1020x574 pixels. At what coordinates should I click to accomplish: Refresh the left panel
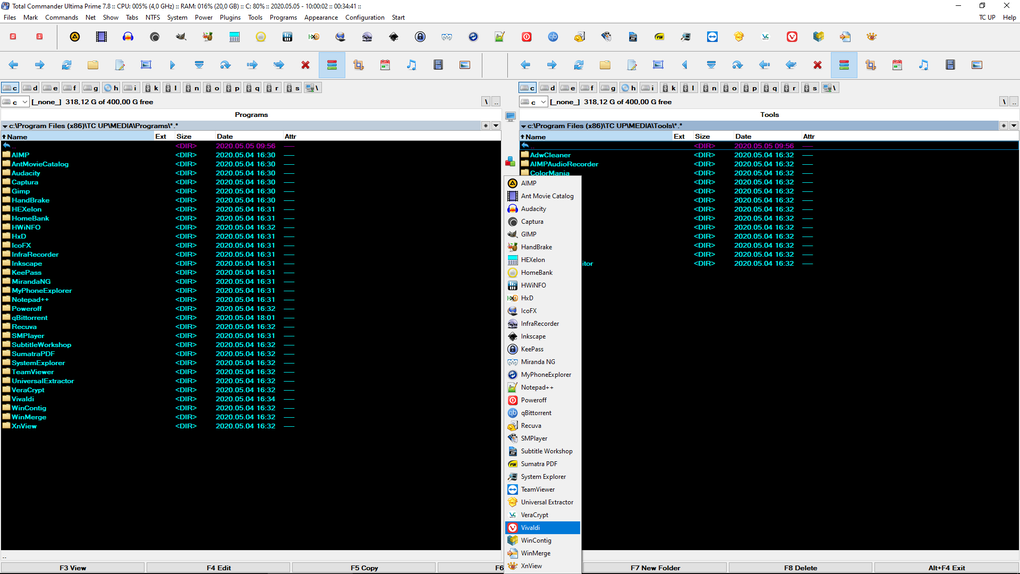(x=66, y=65)
